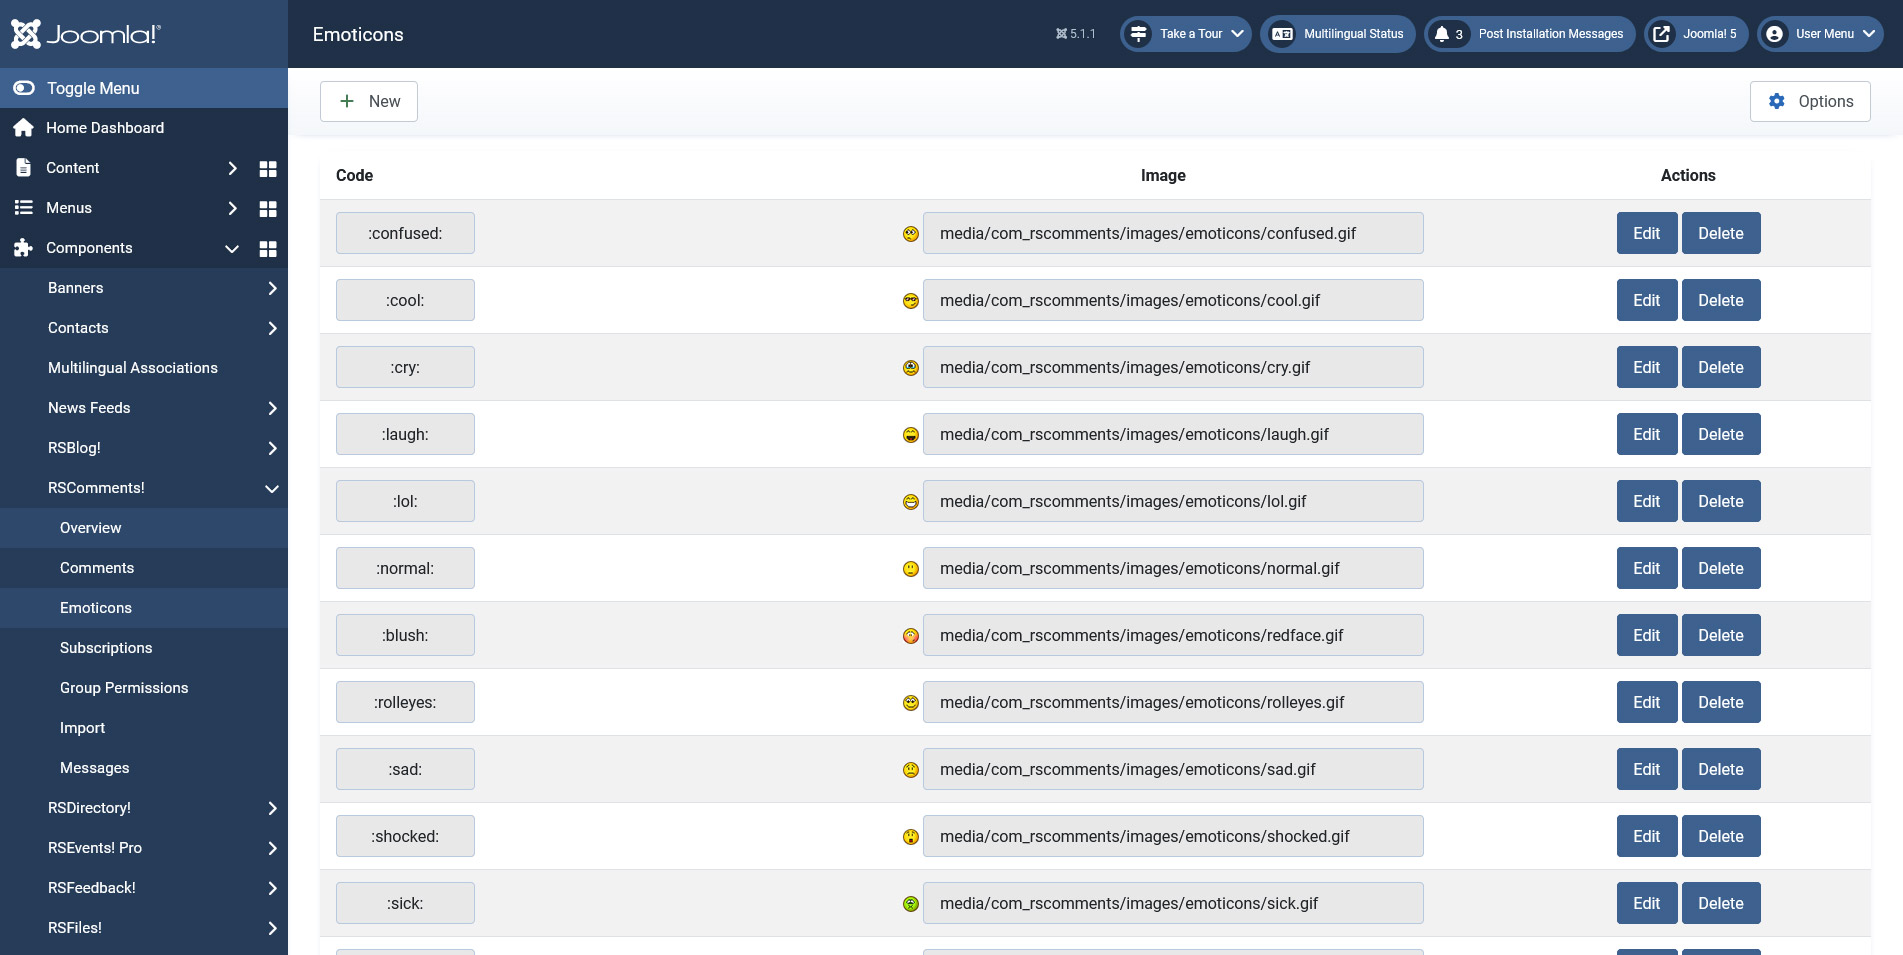Click the Take a Tour signpost icon
Viewport: 1903px width, 955px height.
tap(1138, 34)
